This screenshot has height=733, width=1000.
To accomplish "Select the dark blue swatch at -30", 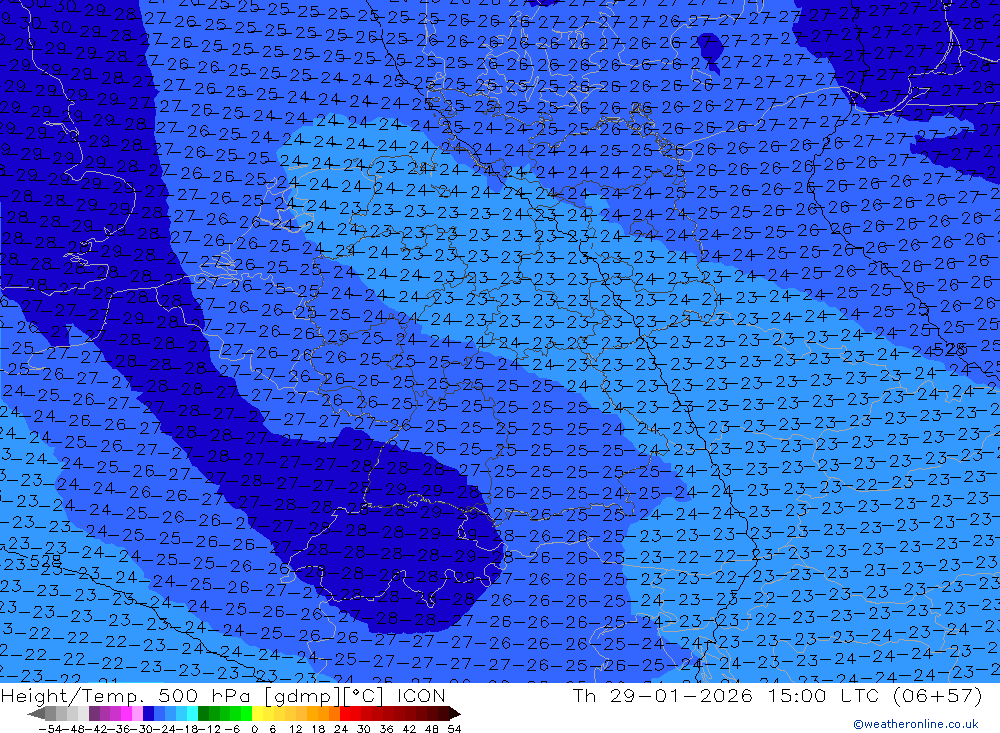I will pyautogui.click(x=148, y=713).
